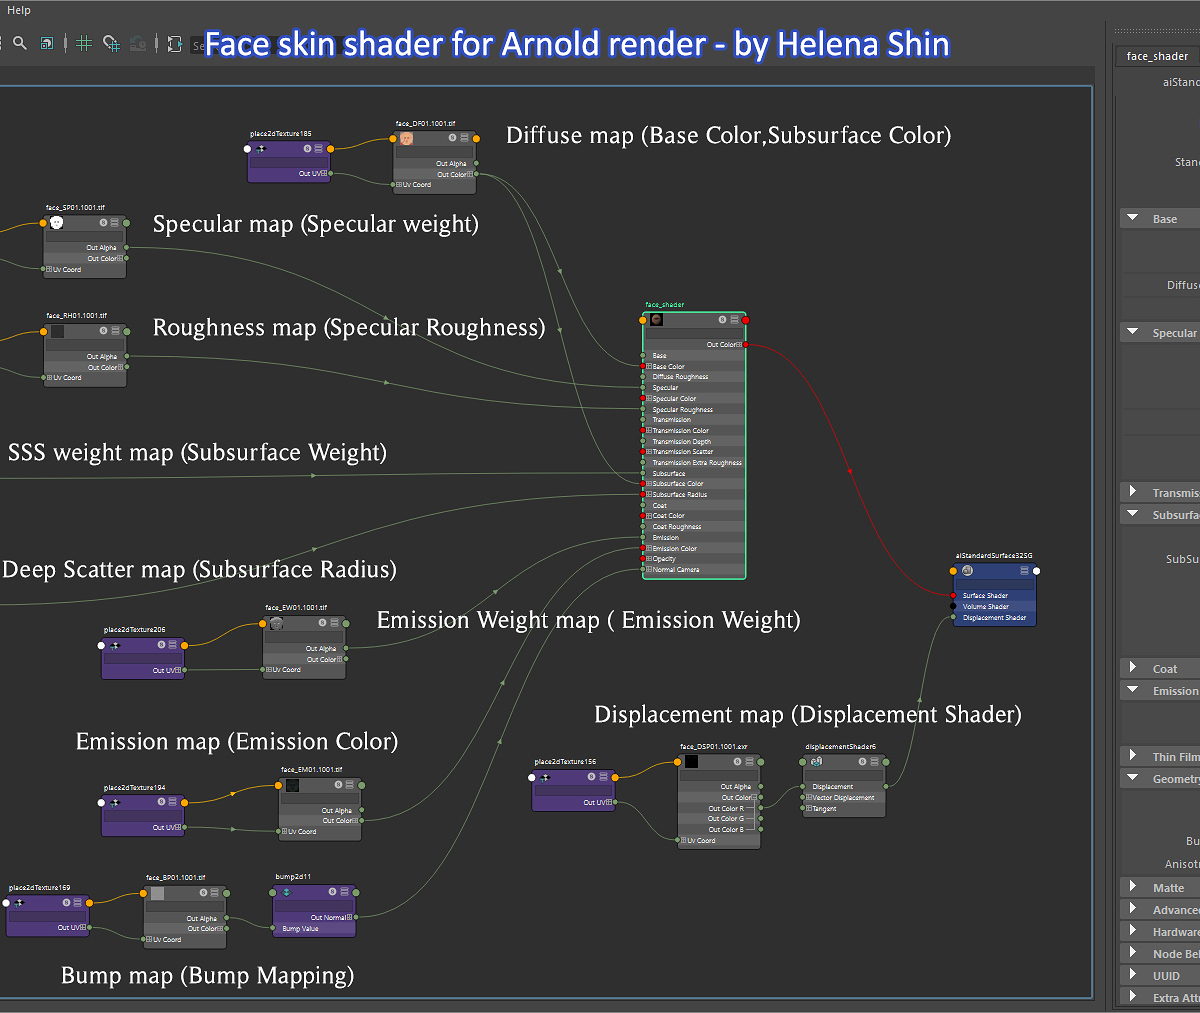1200x1013 pixels.
Task: Expand the Coat section
Action: point(1133,668)
